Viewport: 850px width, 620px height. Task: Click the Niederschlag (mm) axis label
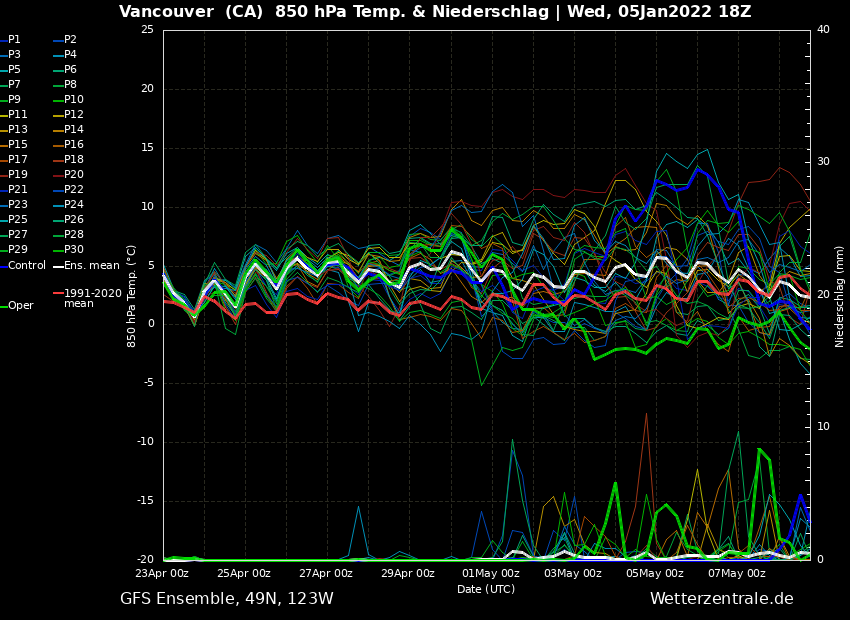pos(840,296)
